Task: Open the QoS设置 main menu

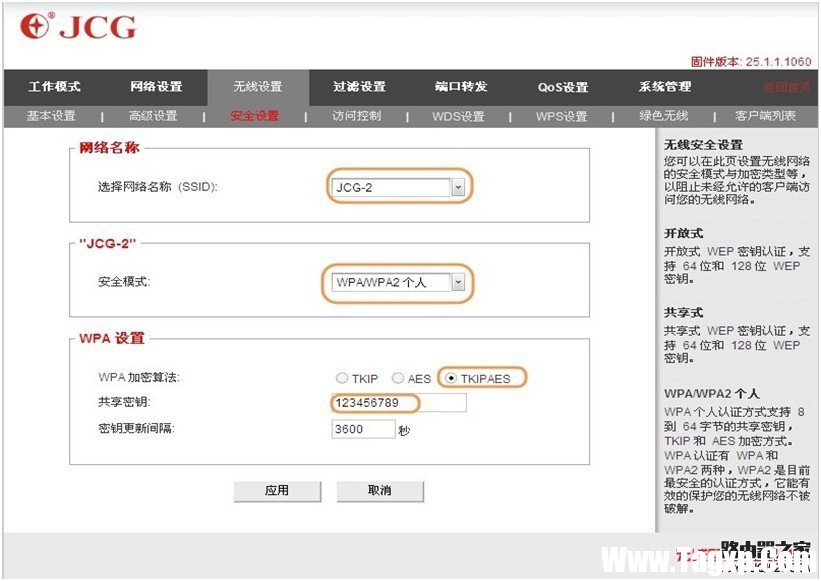Action: (563, 87)
